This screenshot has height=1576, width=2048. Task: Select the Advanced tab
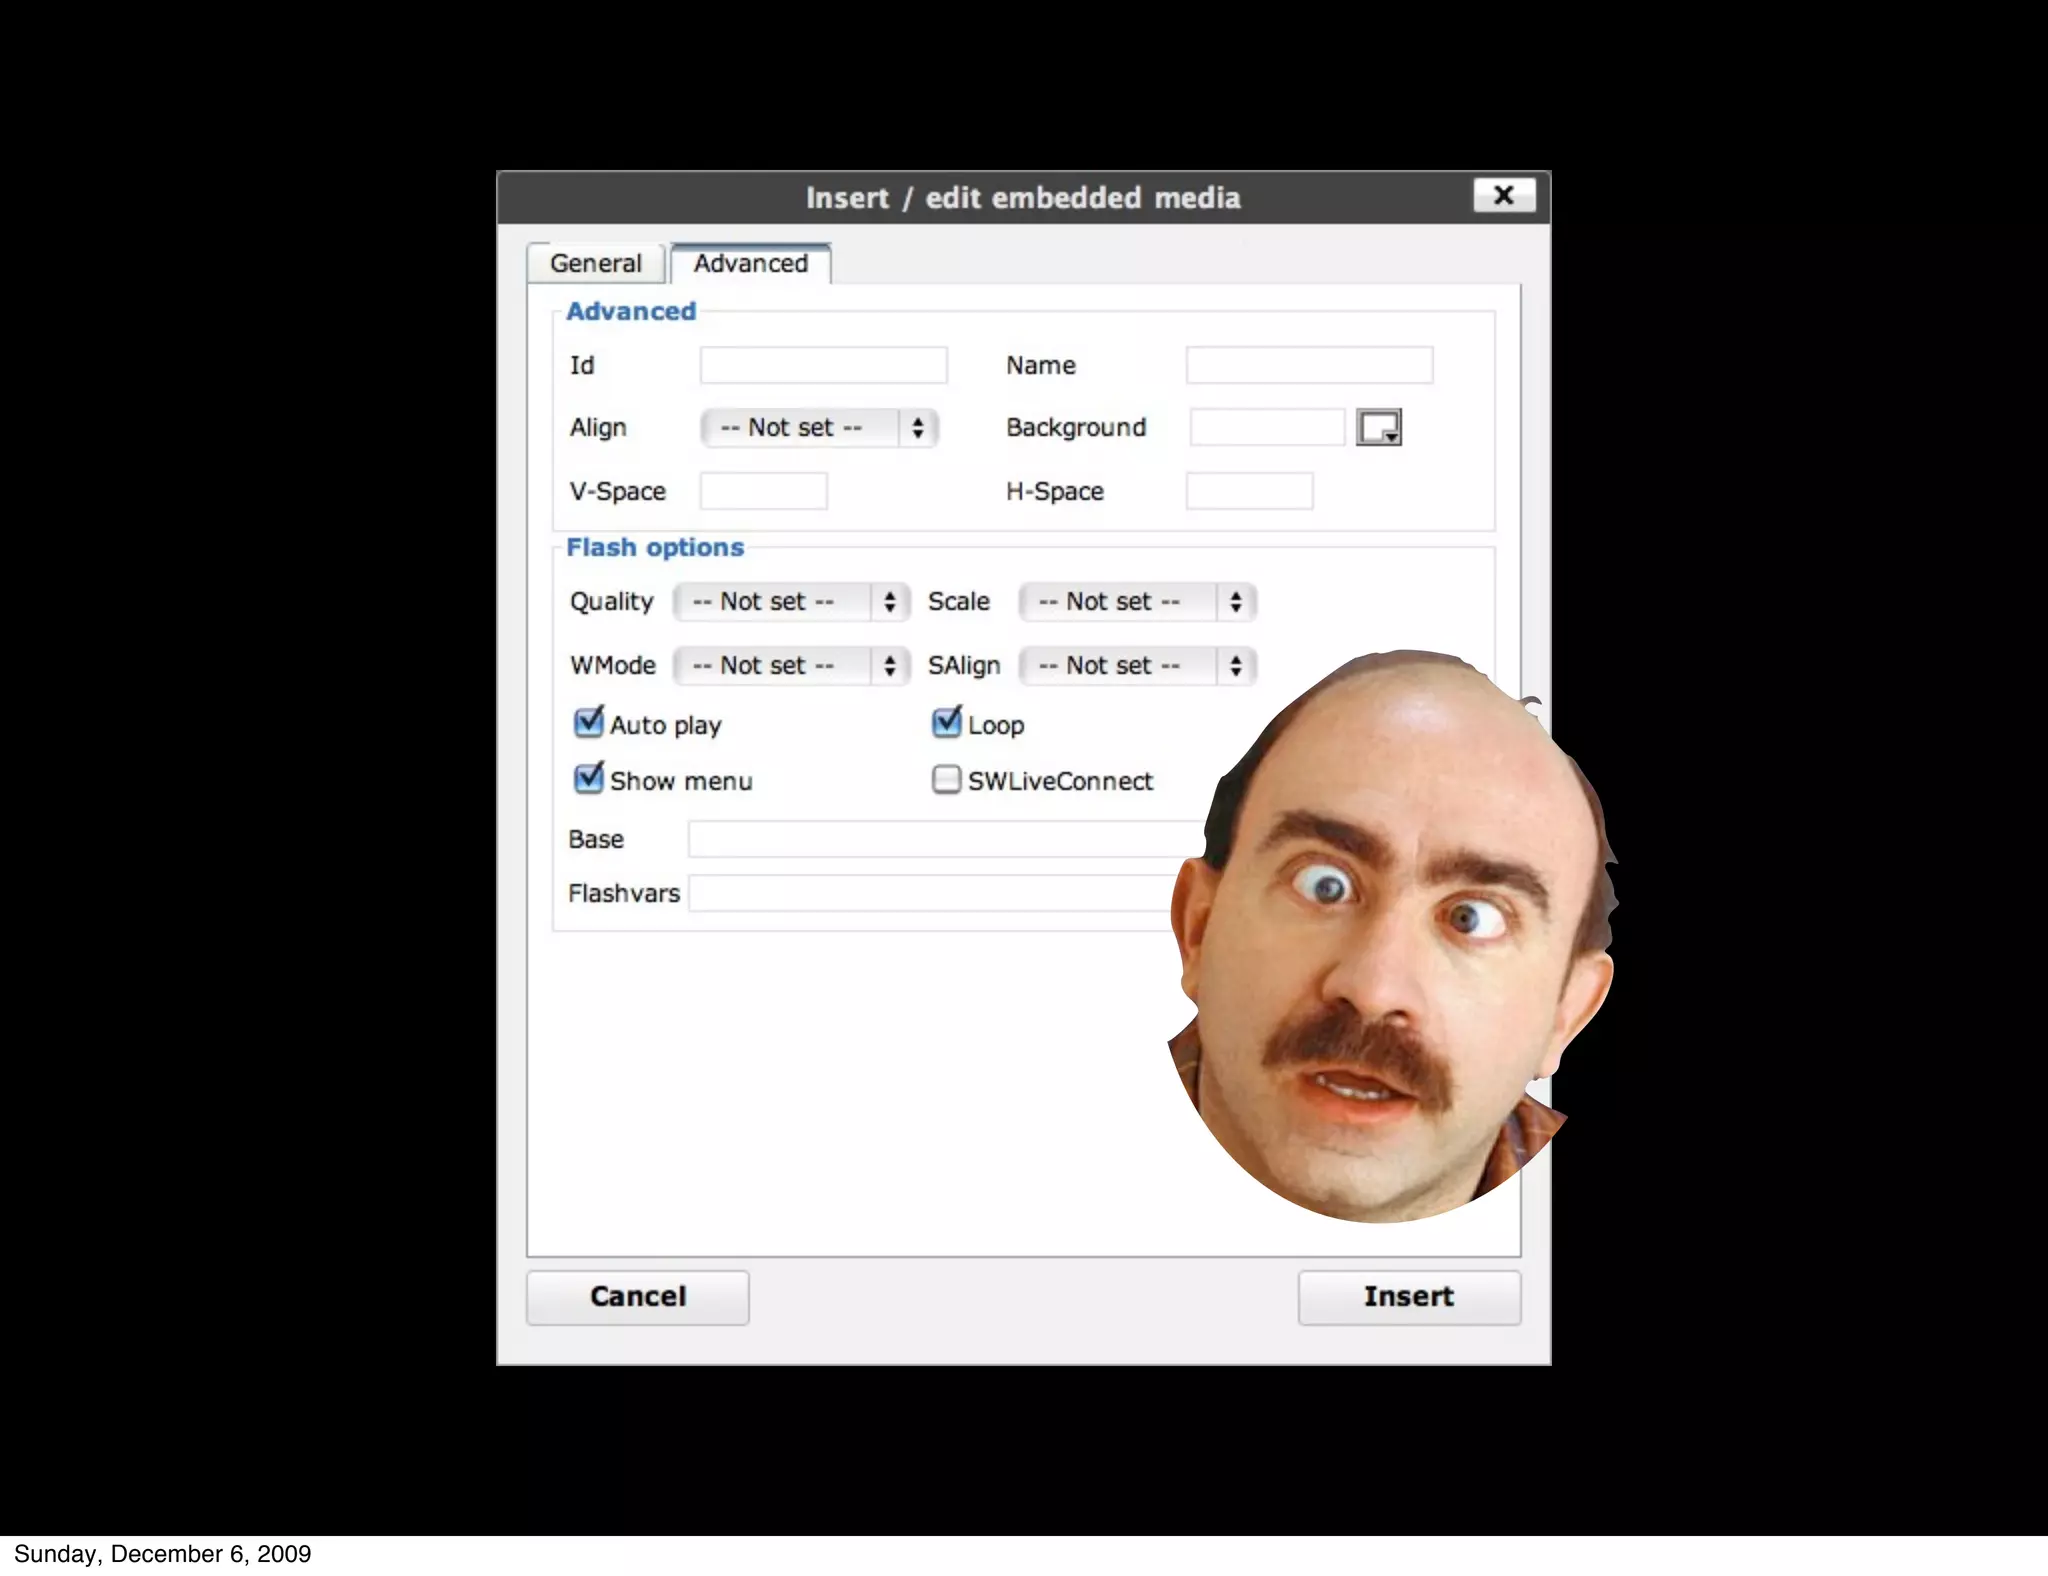click(x=750, y=263)
